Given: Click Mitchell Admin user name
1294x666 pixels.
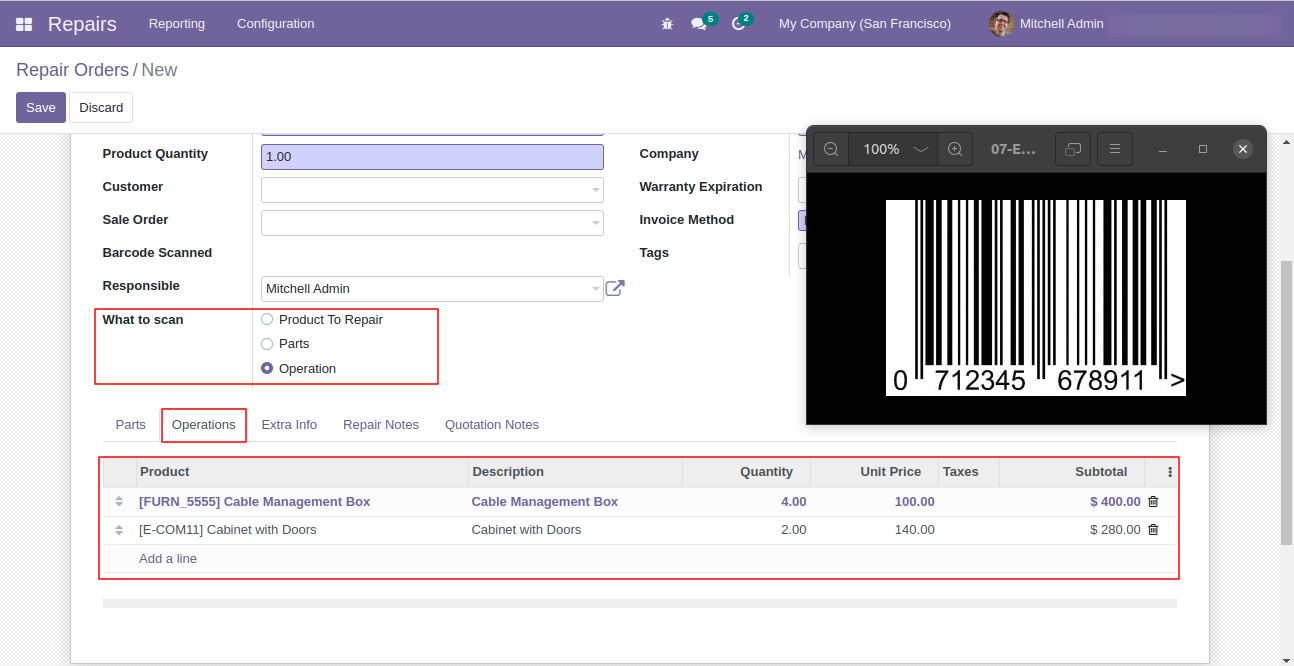Looking at the screenshot, I should click(x=1062, y=23).
